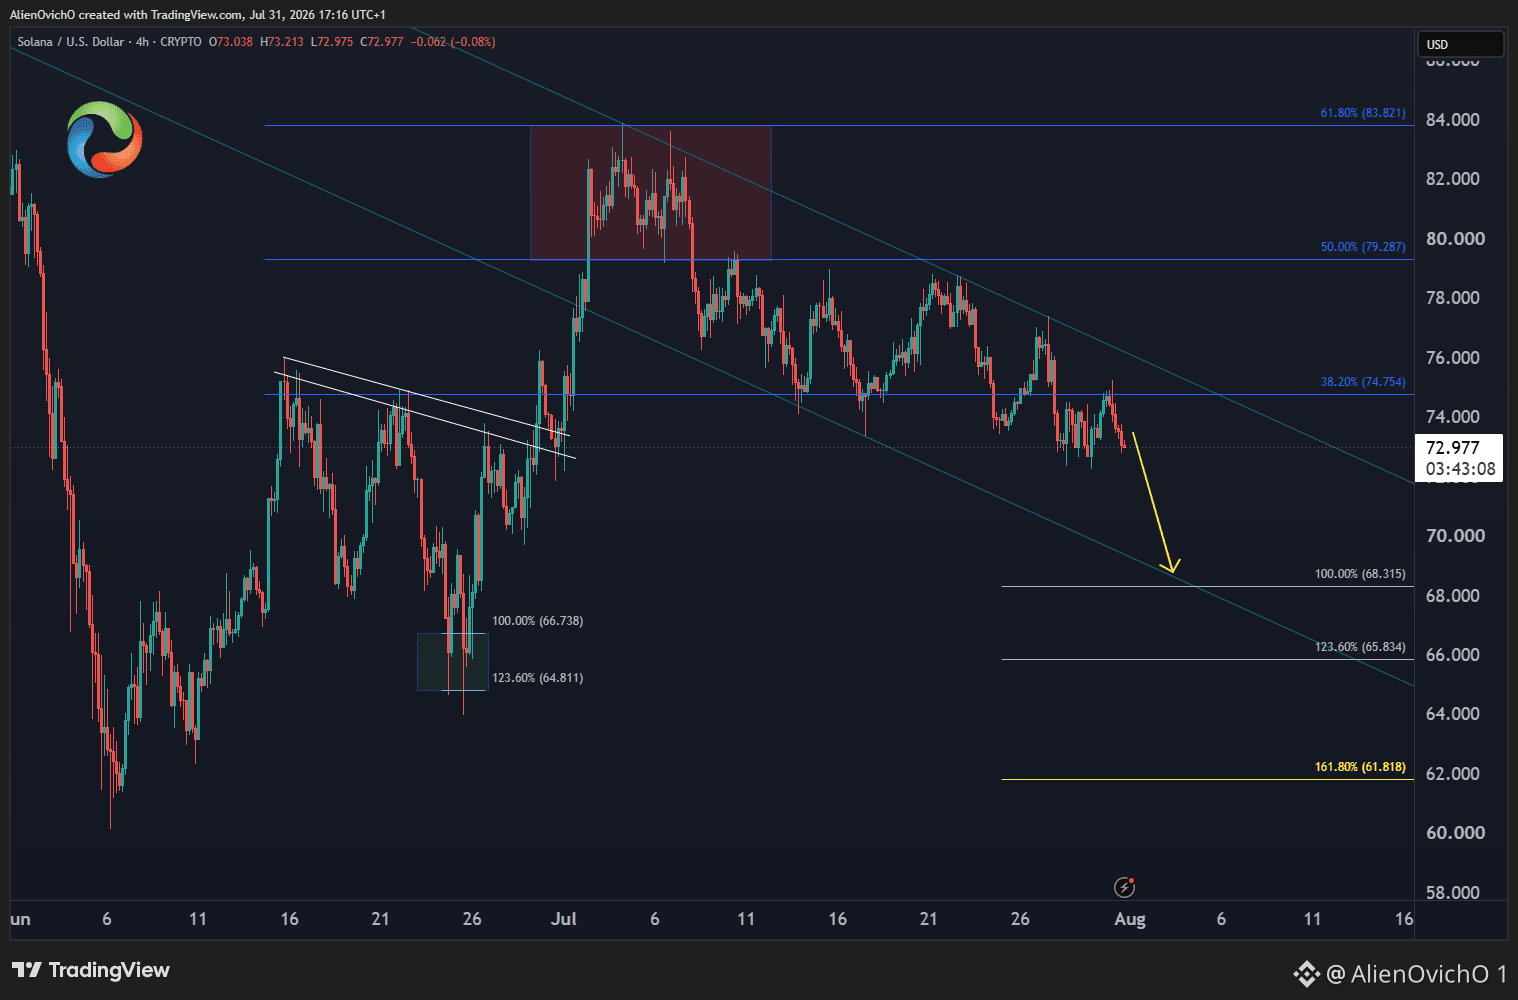1518x1000 pixels.
Task: Click the 84.000 price axis label
Action: (x=1452, y=120)
